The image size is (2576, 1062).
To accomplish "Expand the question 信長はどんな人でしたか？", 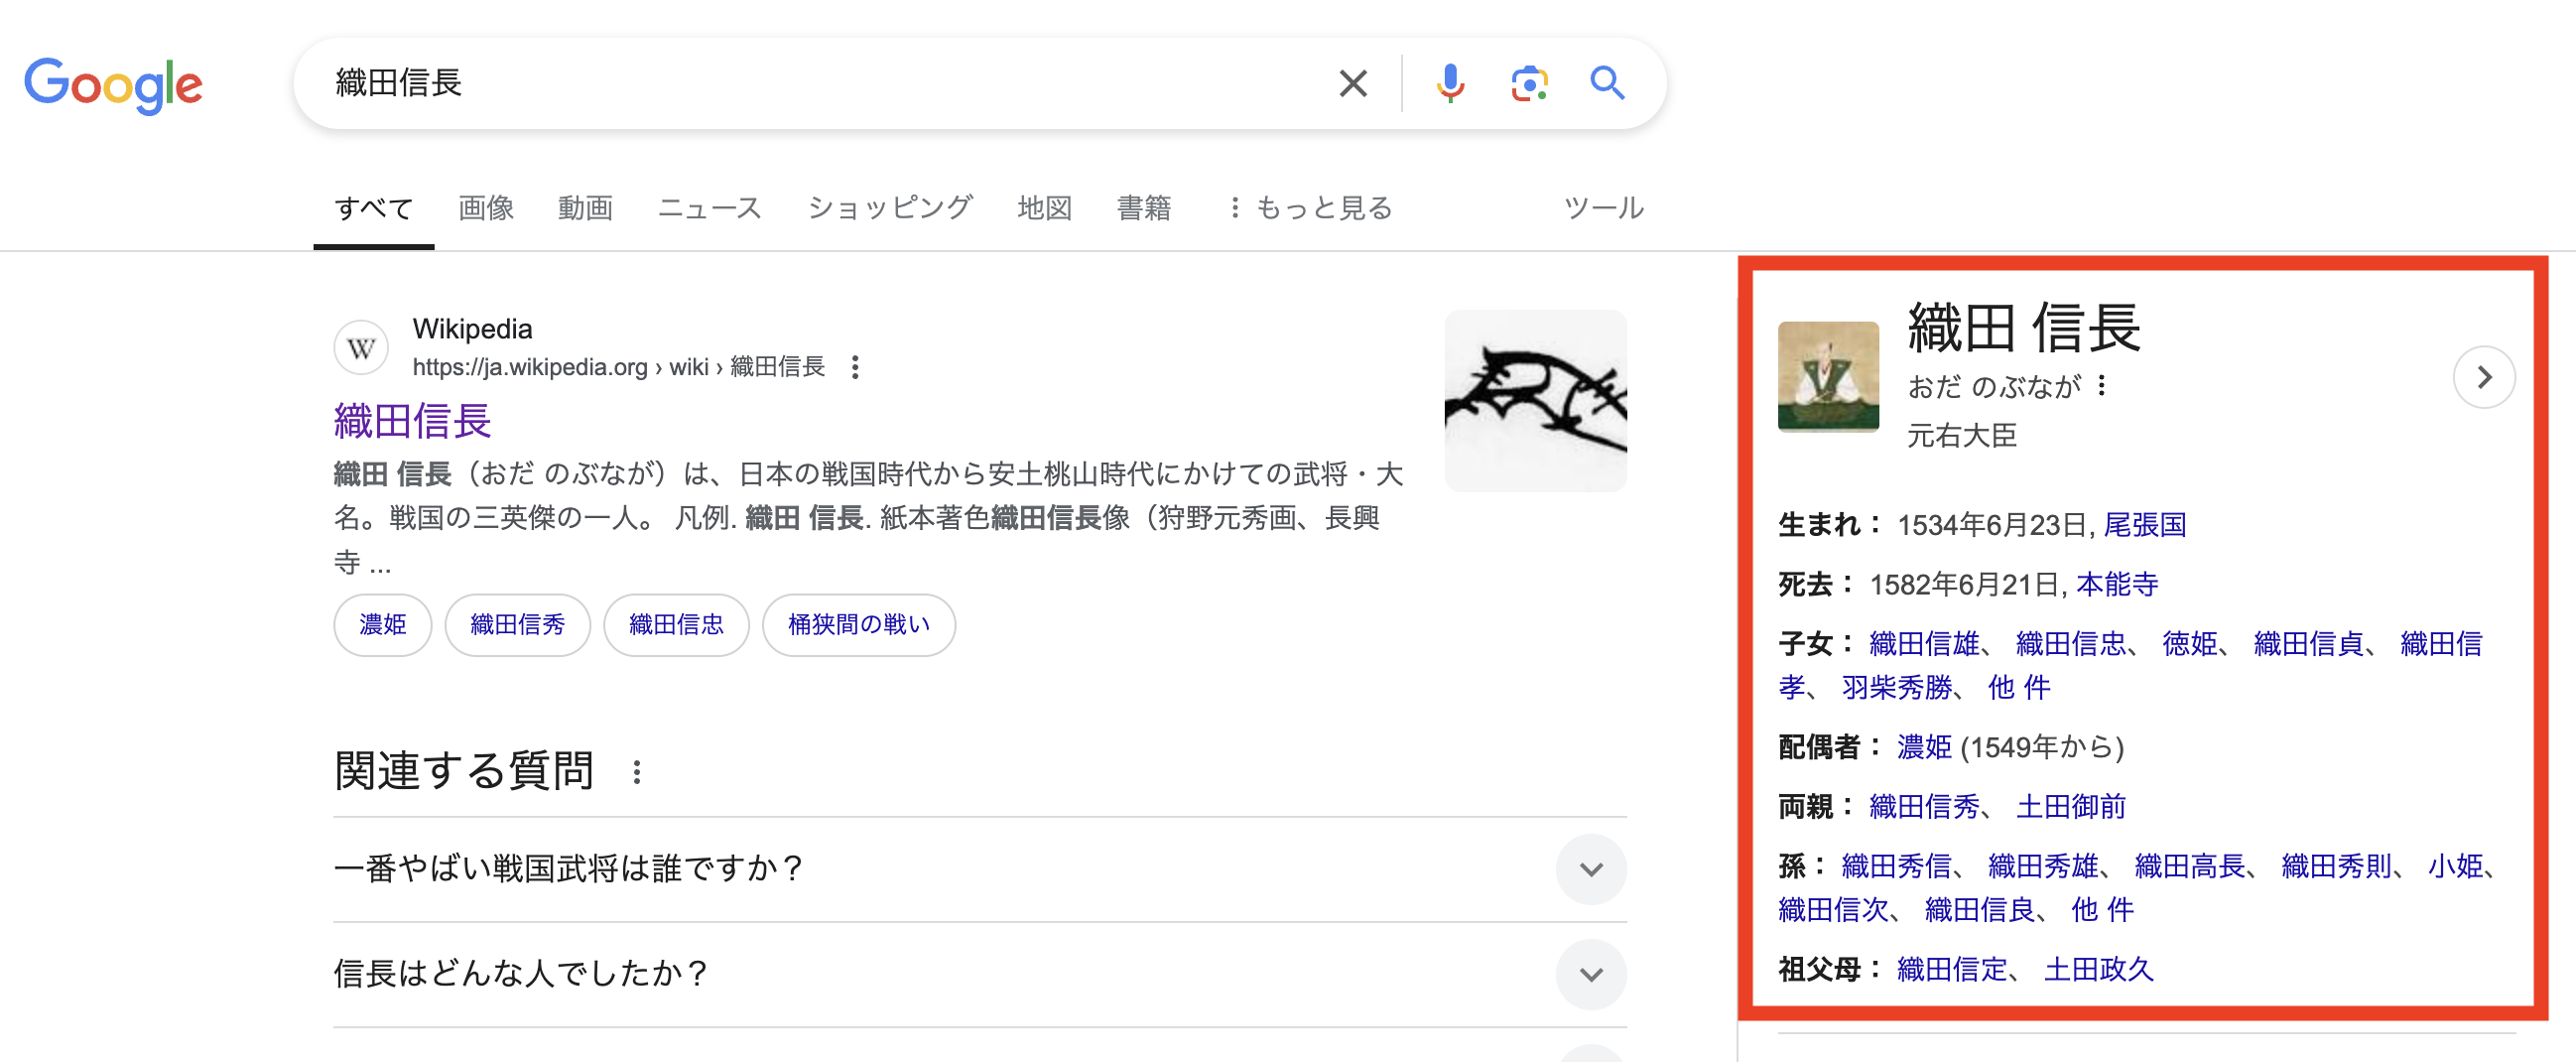I will click(980, 974).
